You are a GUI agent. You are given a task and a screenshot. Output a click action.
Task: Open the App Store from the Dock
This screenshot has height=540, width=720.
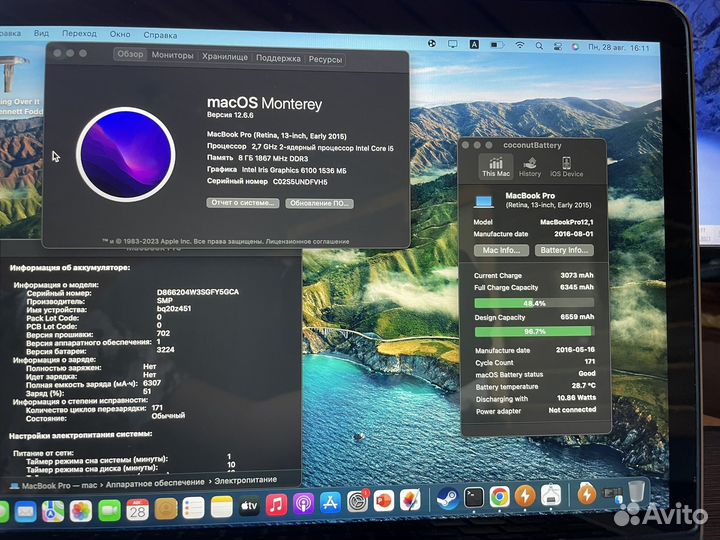tap(330, 503)
